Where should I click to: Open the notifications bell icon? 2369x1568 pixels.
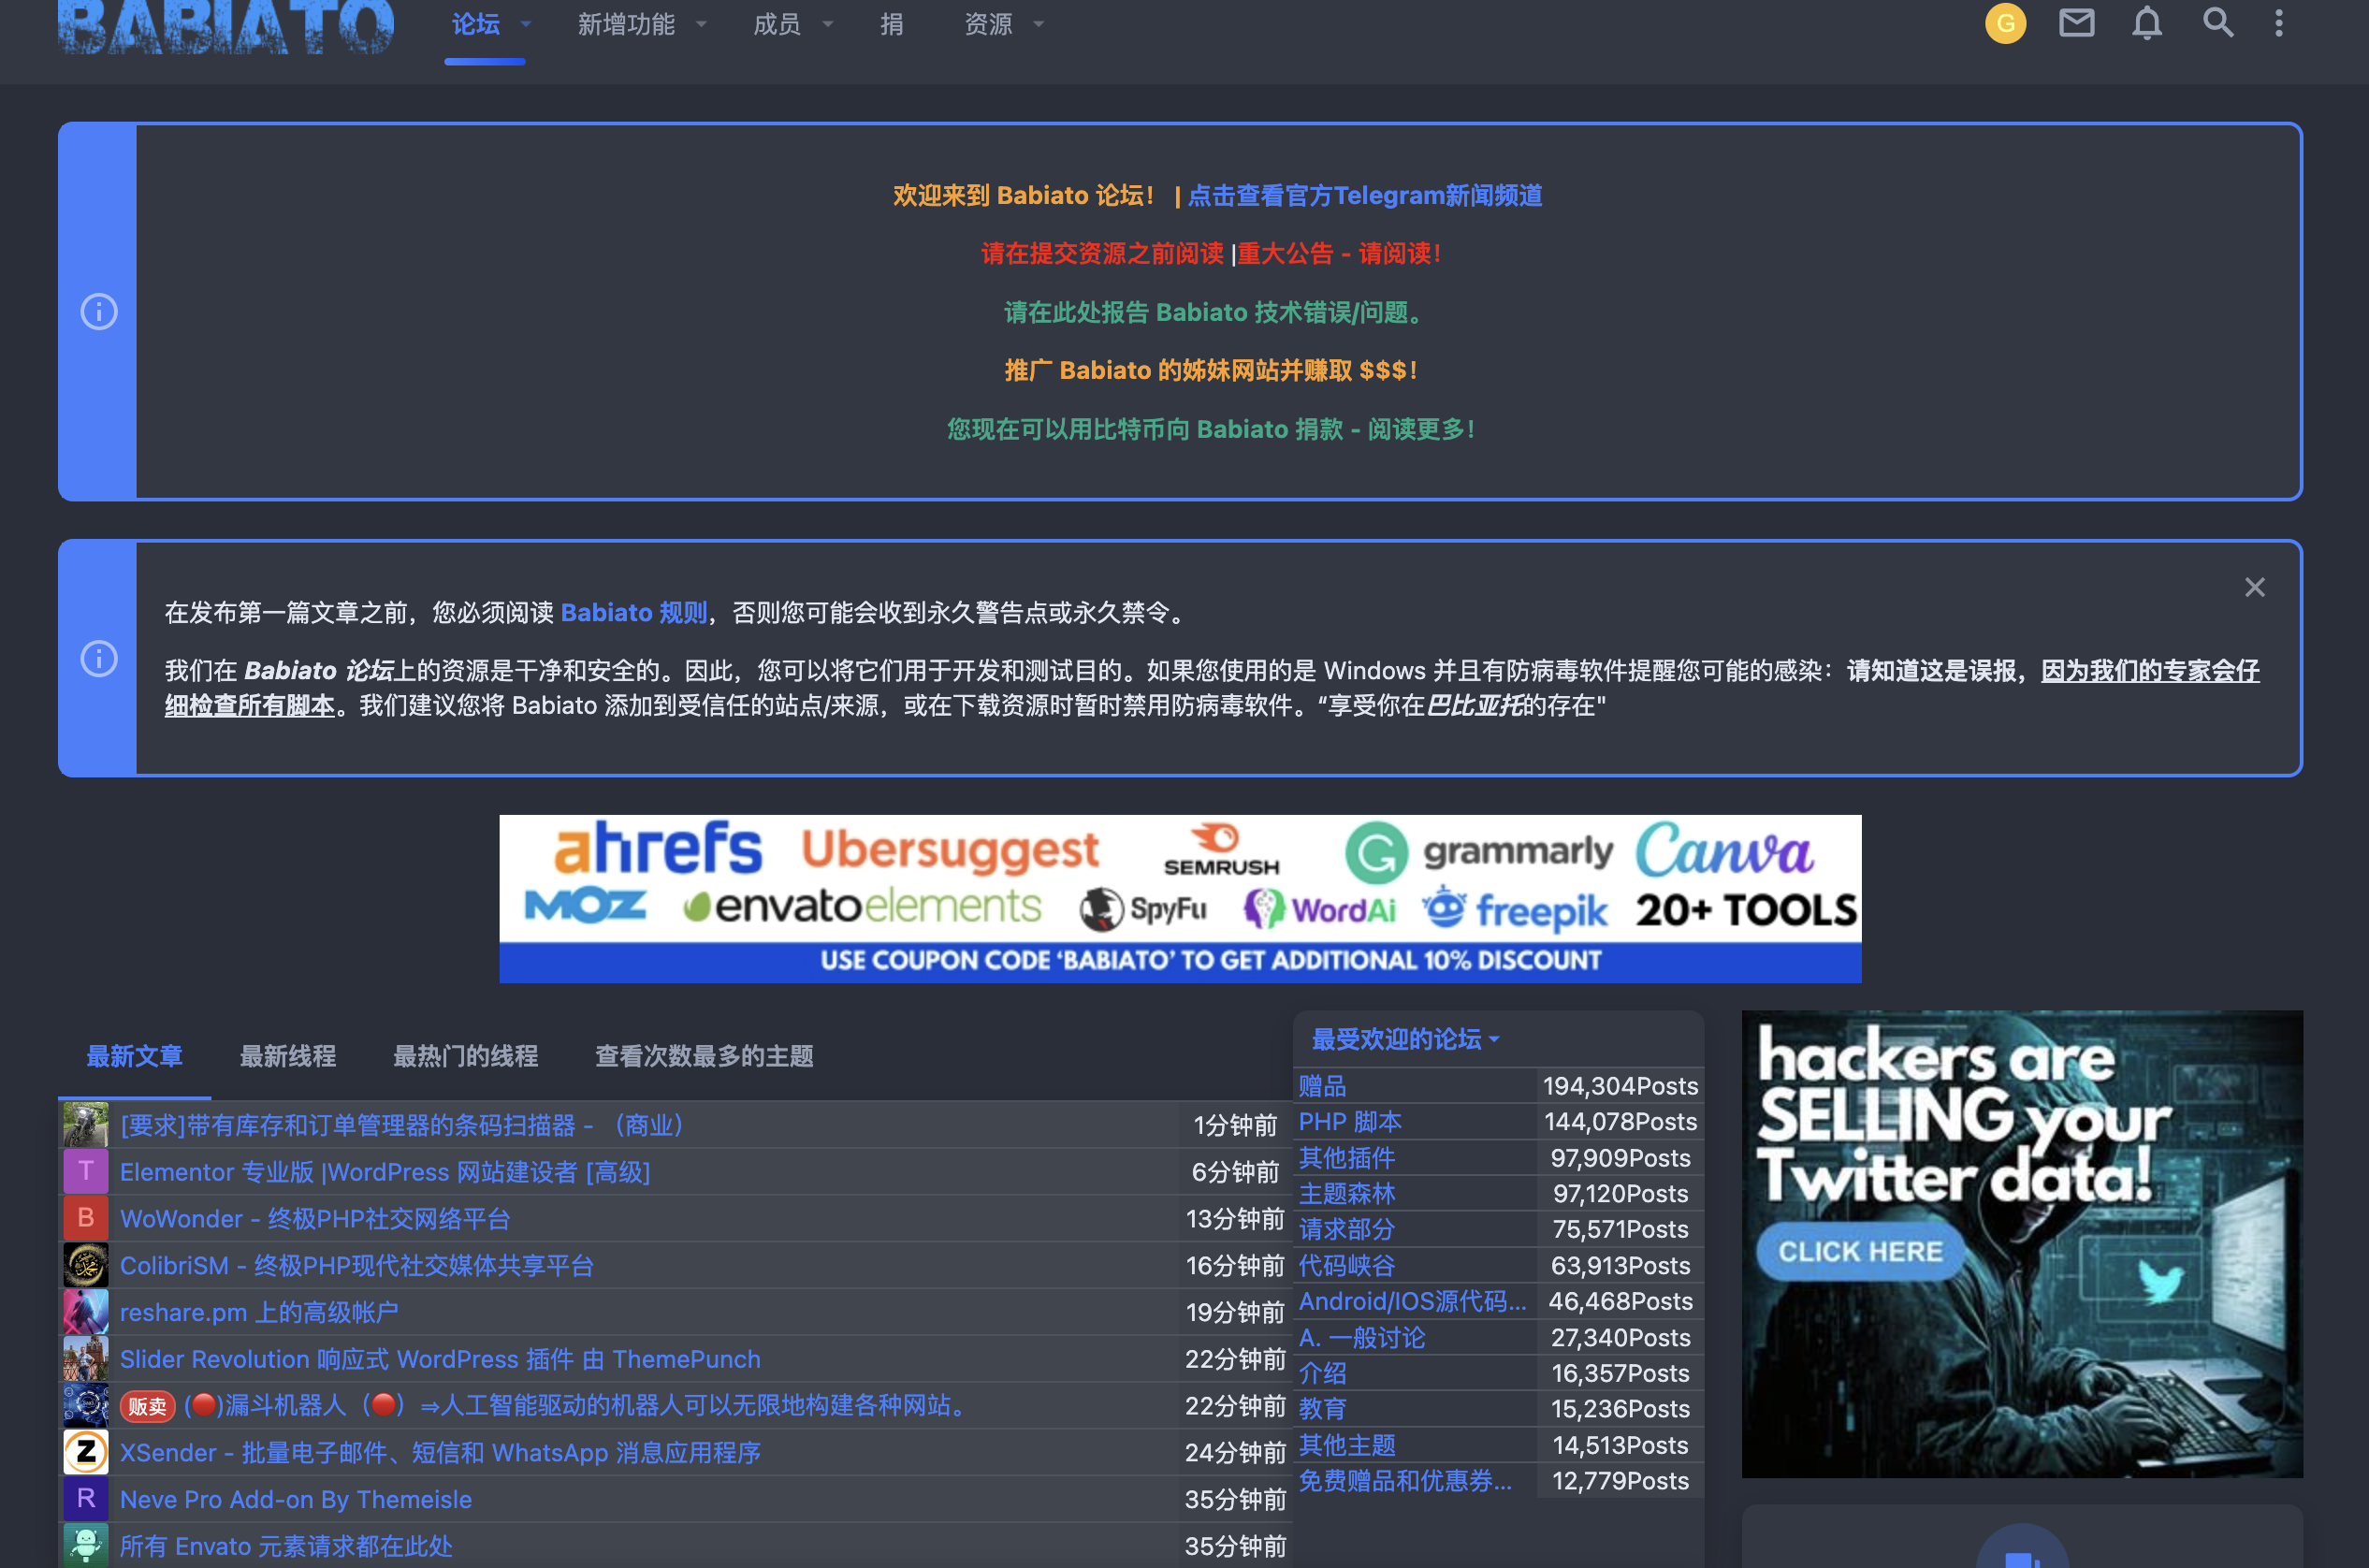pos(2146,23)
